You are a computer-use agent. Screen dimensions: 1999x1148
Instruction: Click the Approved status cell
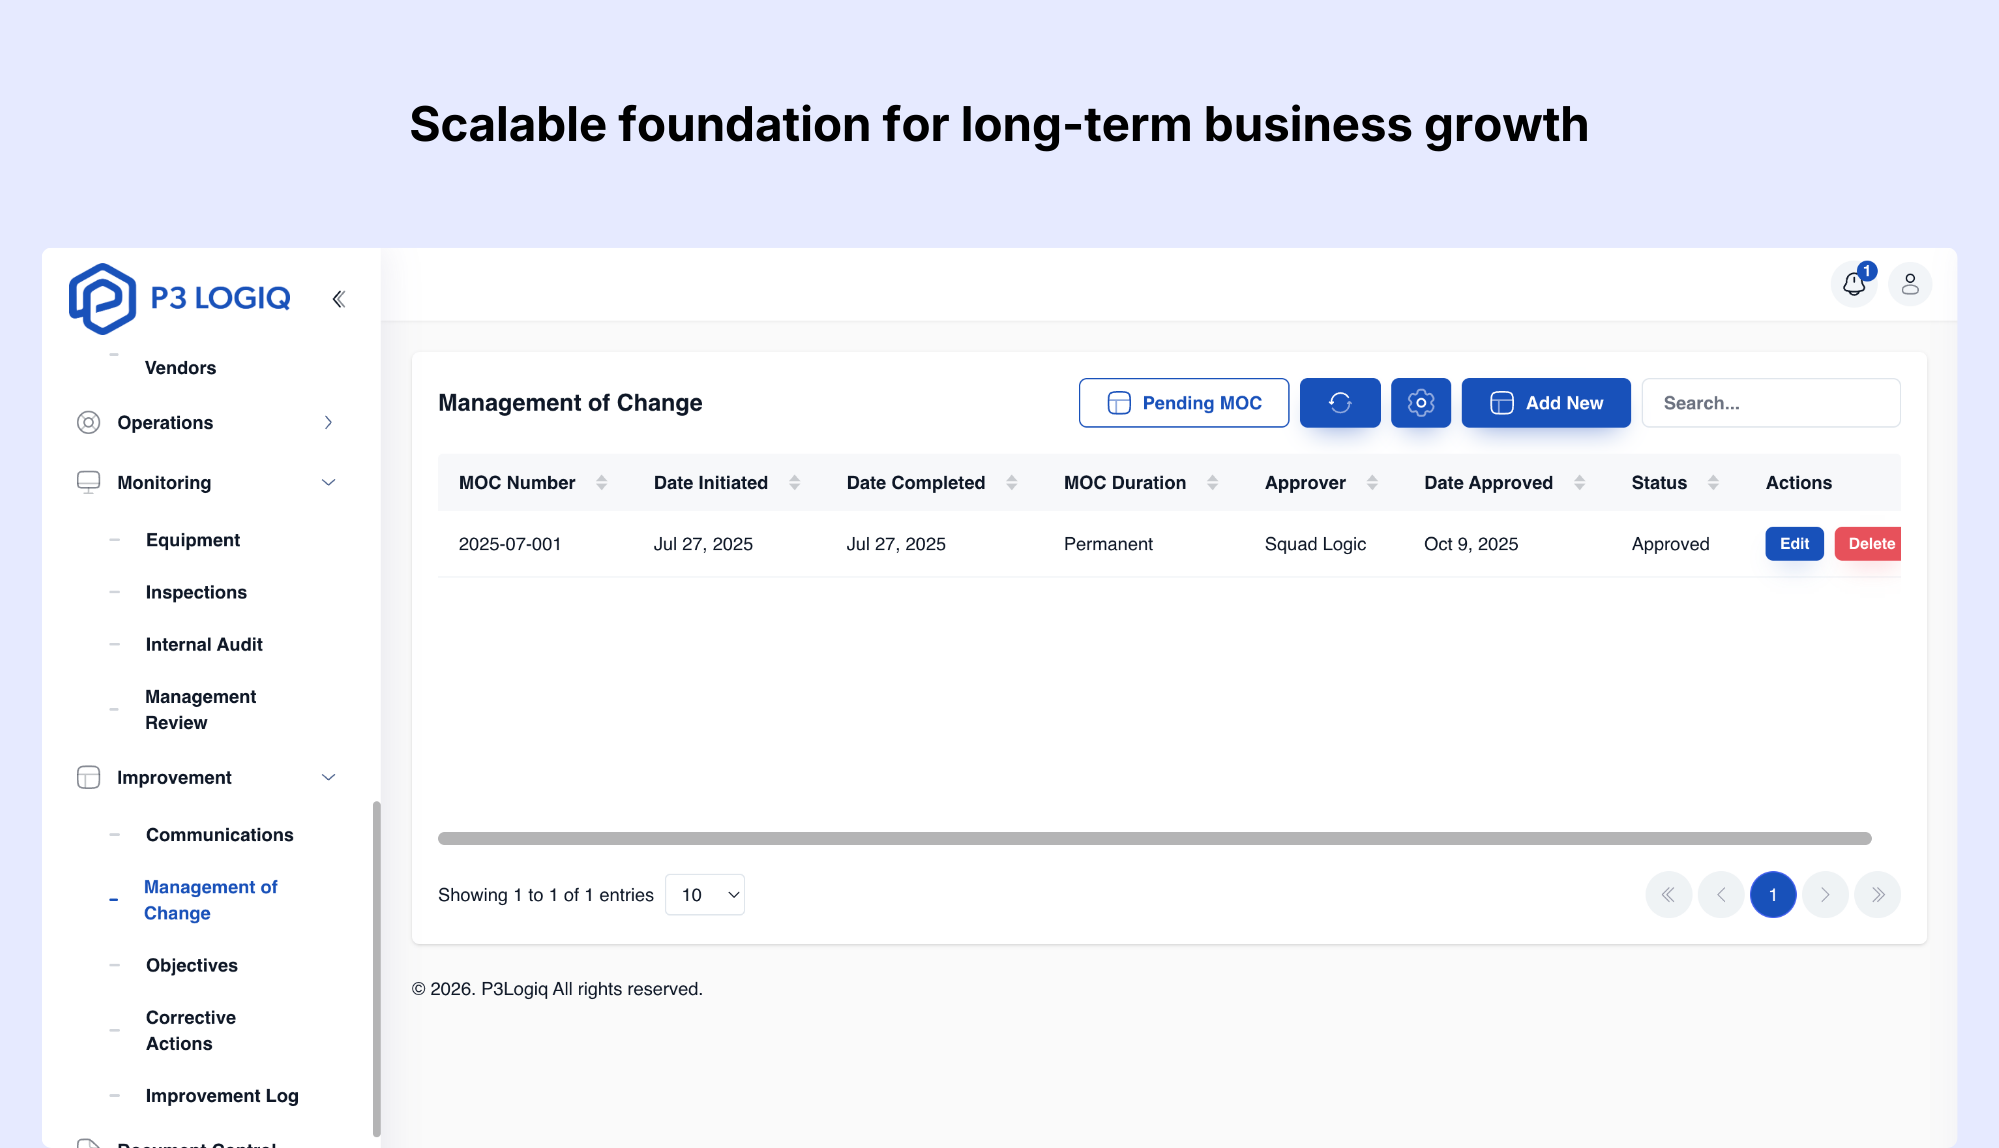coord(1670,544)
